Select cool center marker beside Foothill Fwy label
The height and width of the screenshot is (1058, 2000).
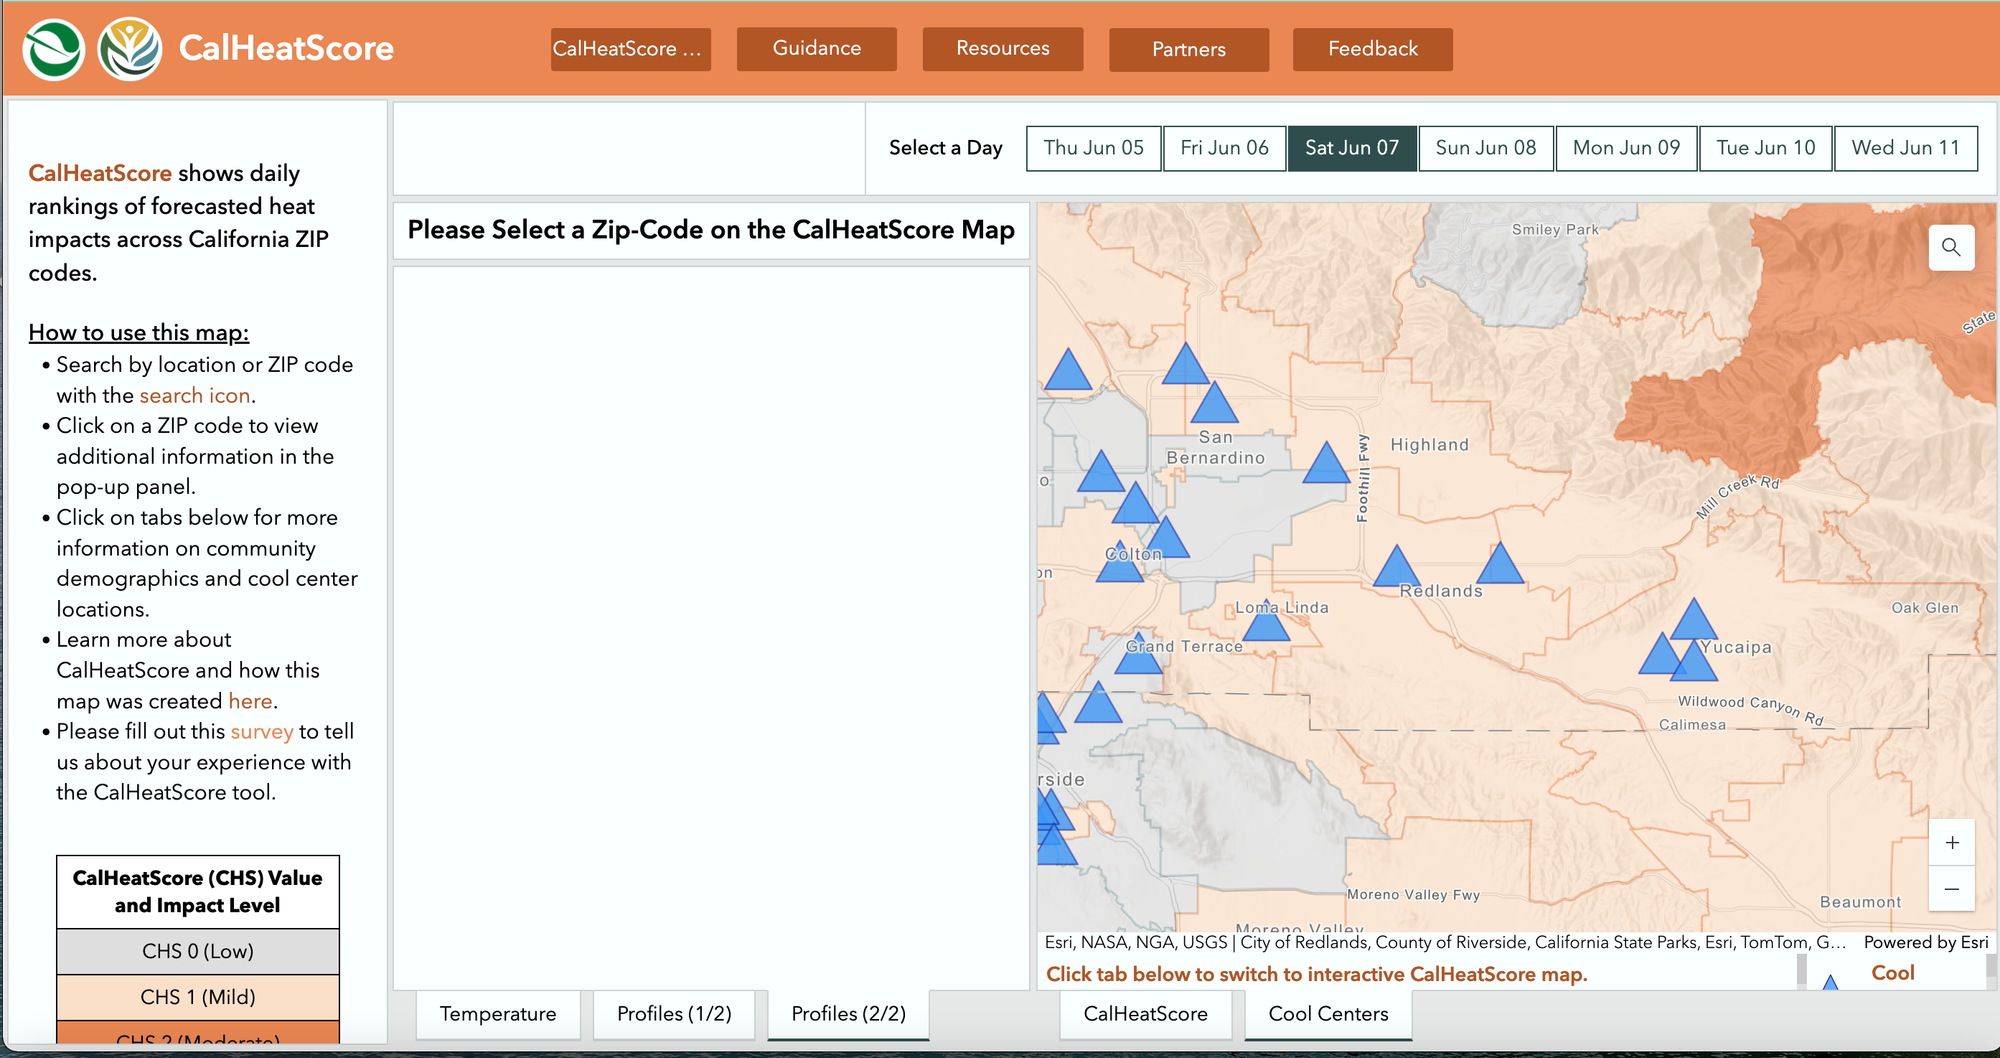[x=1327, y=463]
